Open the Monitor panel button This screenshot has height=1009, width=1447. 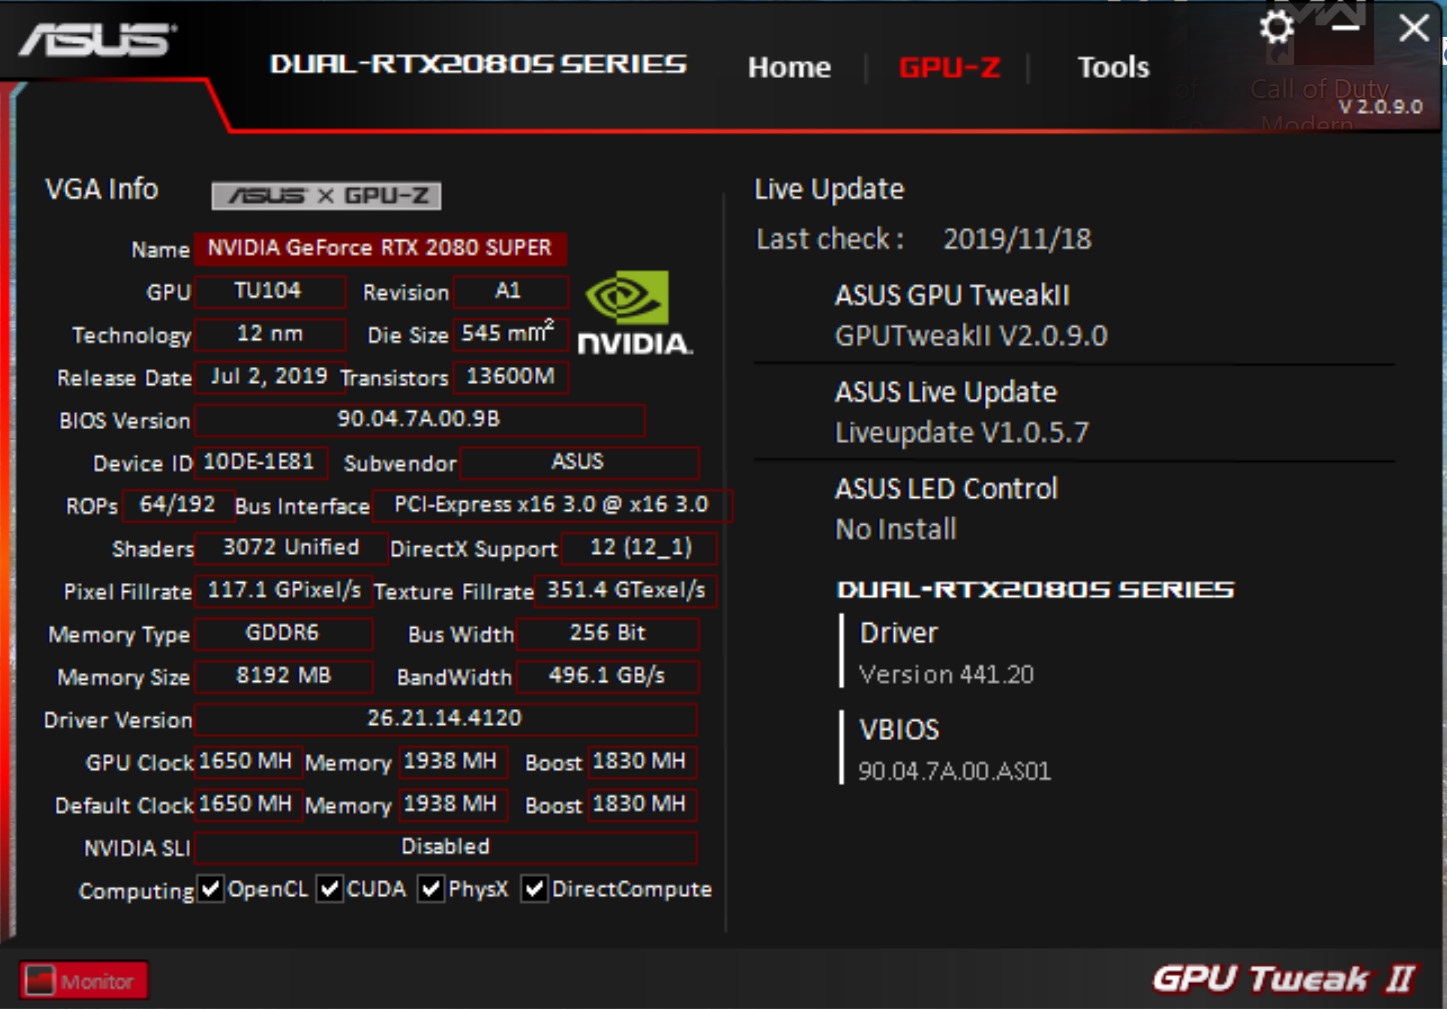tap(84, 981)
